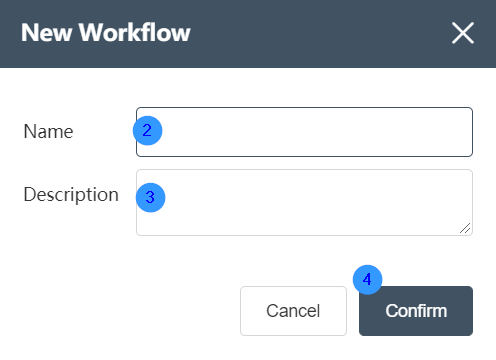
Task: Click the textarea resize grip icon
Action: 465,228
